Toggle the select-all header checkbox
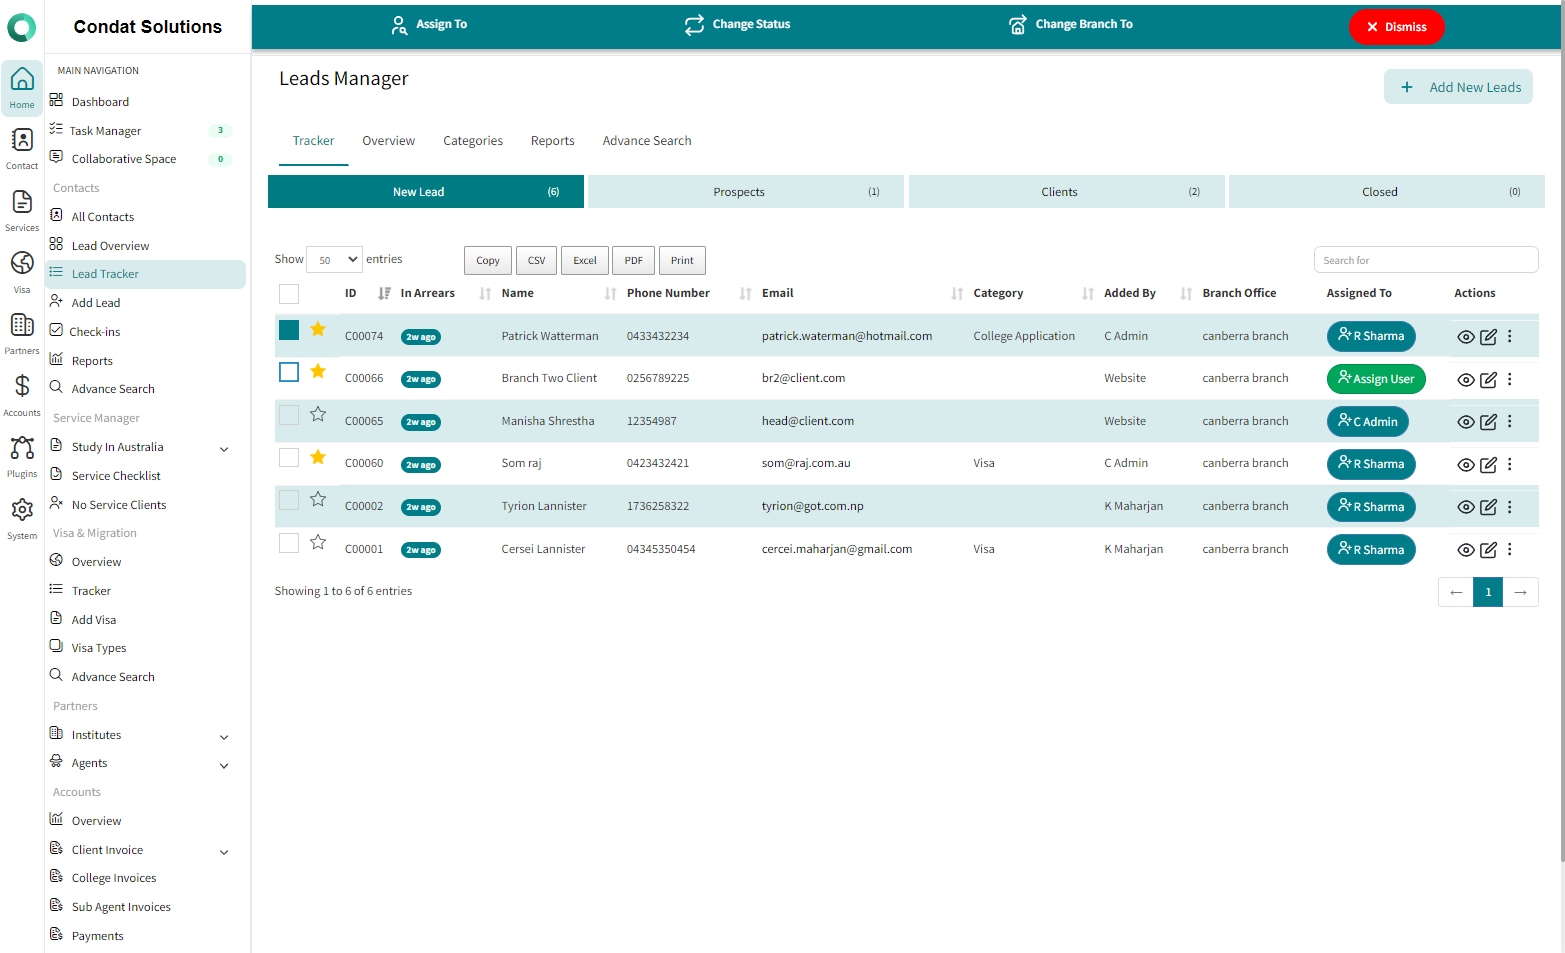Image resolution: width=1565 pixels, height=953 pixels. pyautogui.click(x=289, y=293)
